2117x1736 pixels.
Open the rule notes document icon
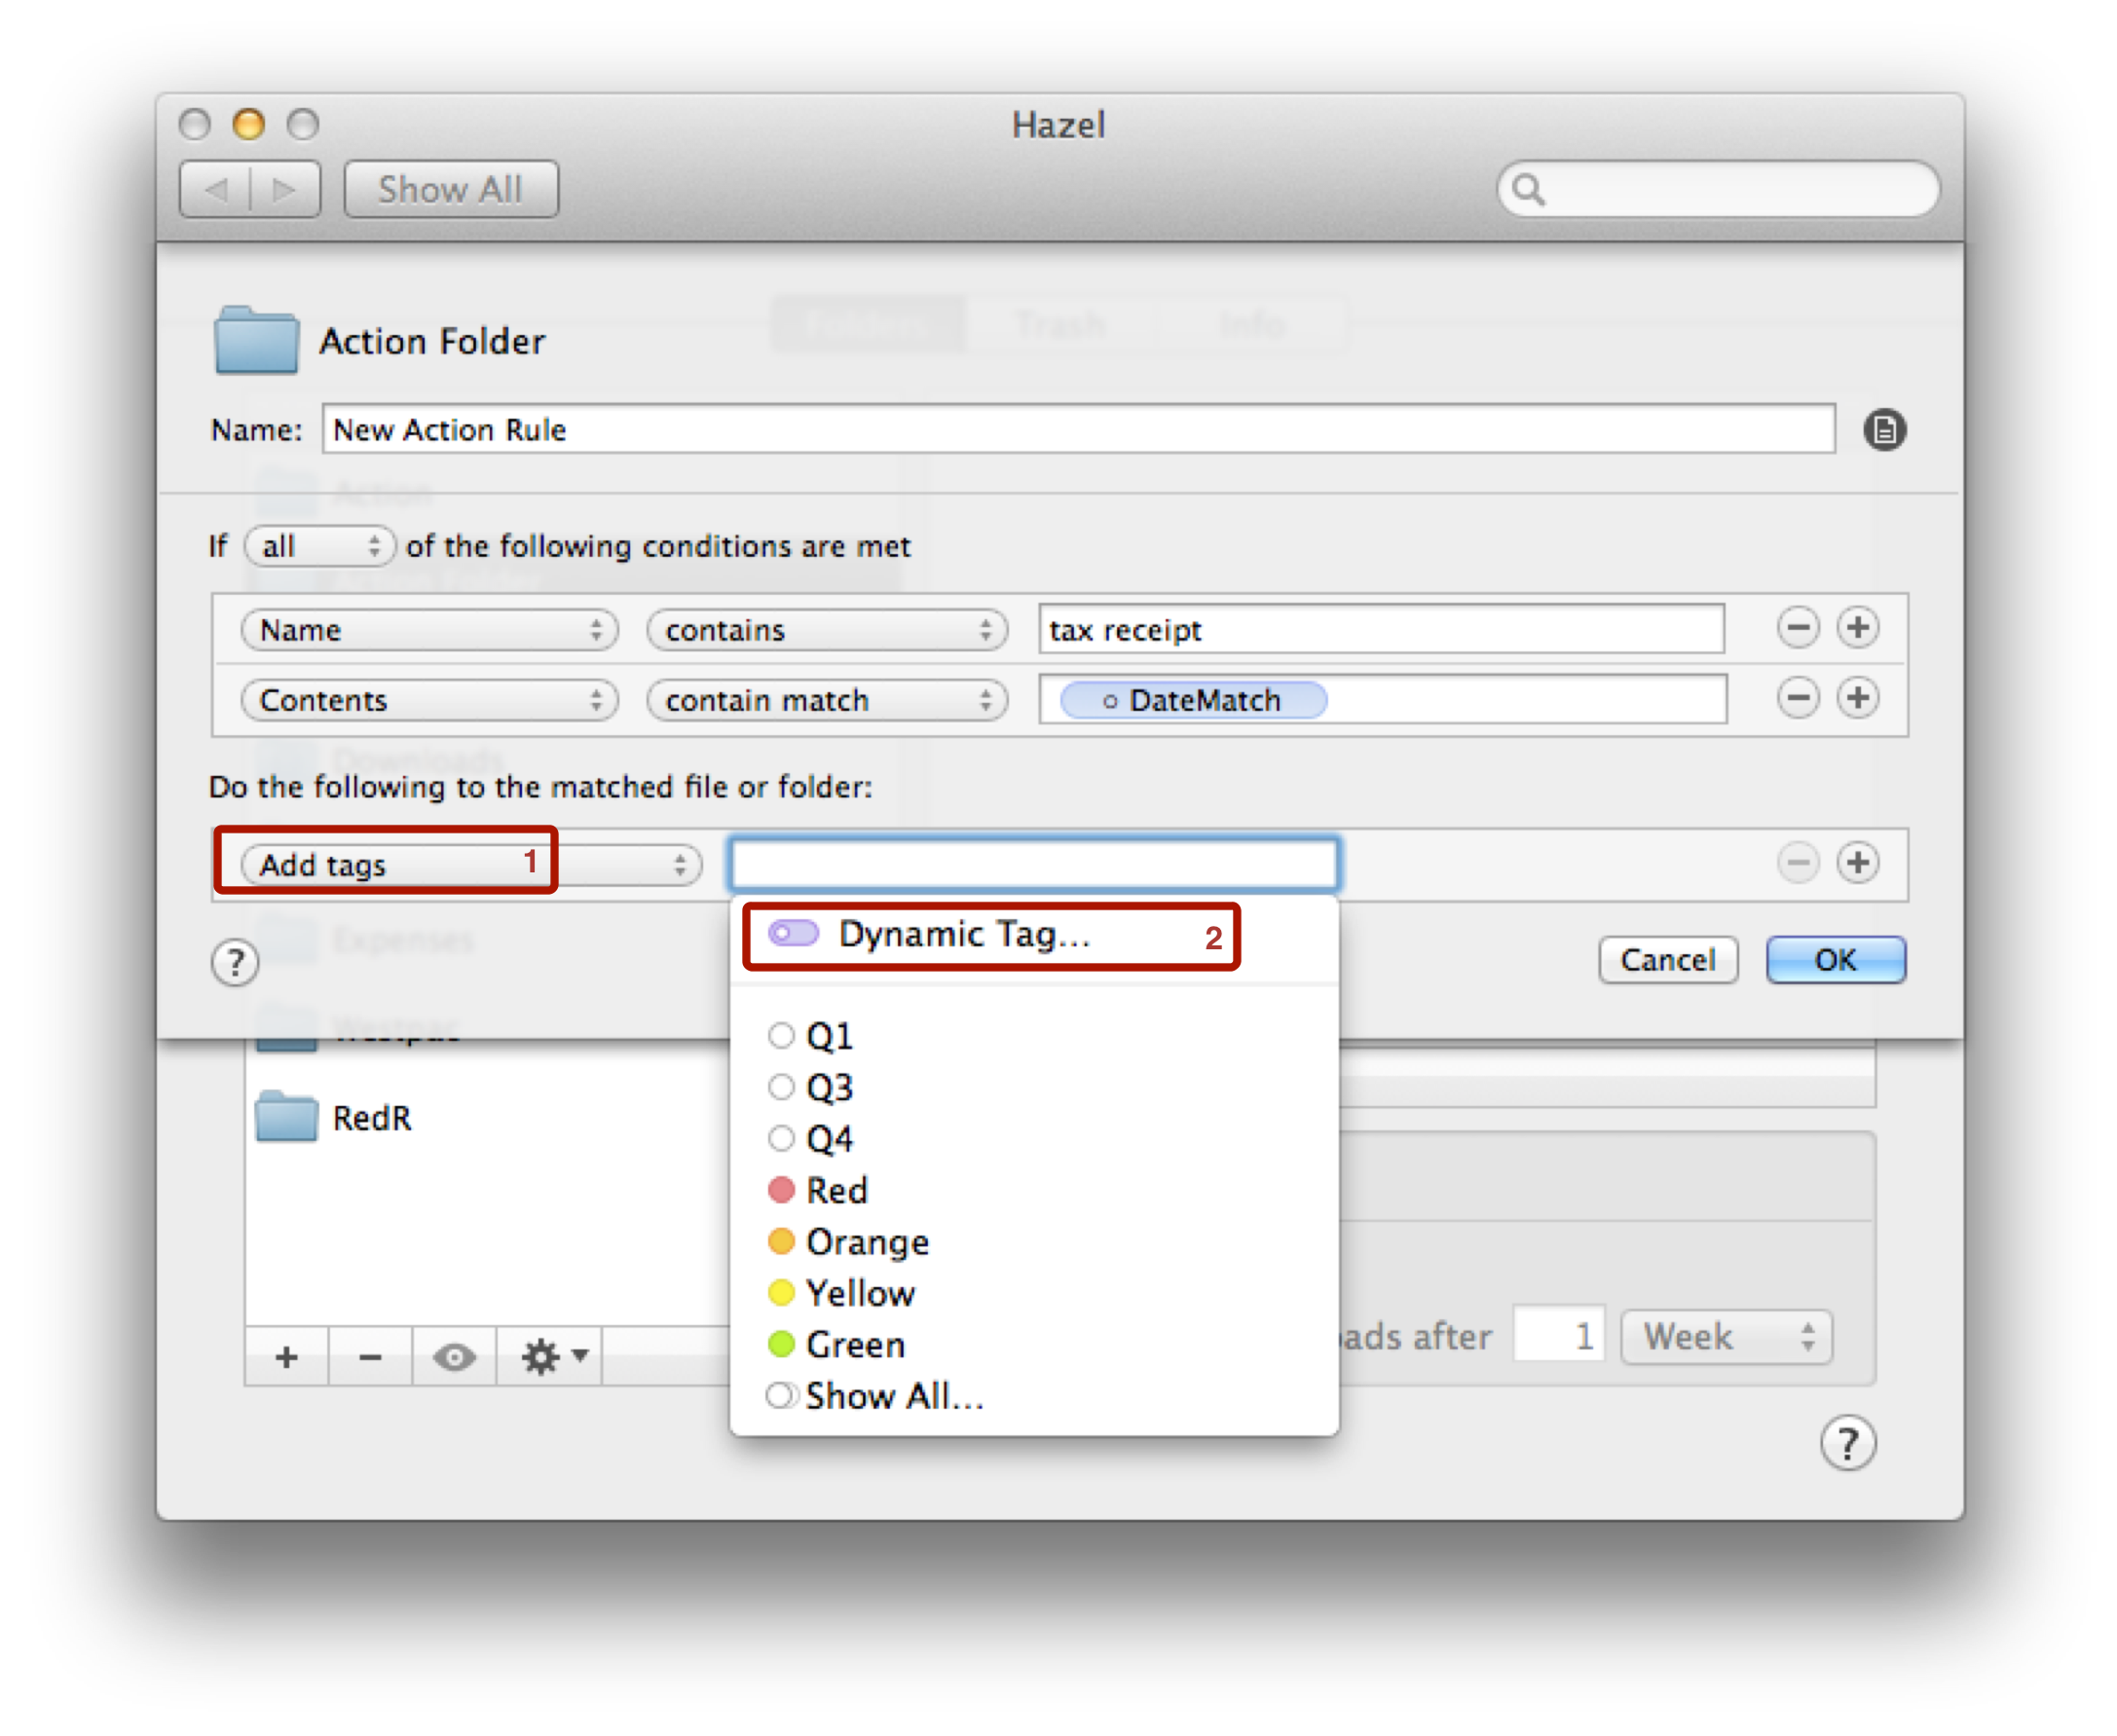[1884, 430]
